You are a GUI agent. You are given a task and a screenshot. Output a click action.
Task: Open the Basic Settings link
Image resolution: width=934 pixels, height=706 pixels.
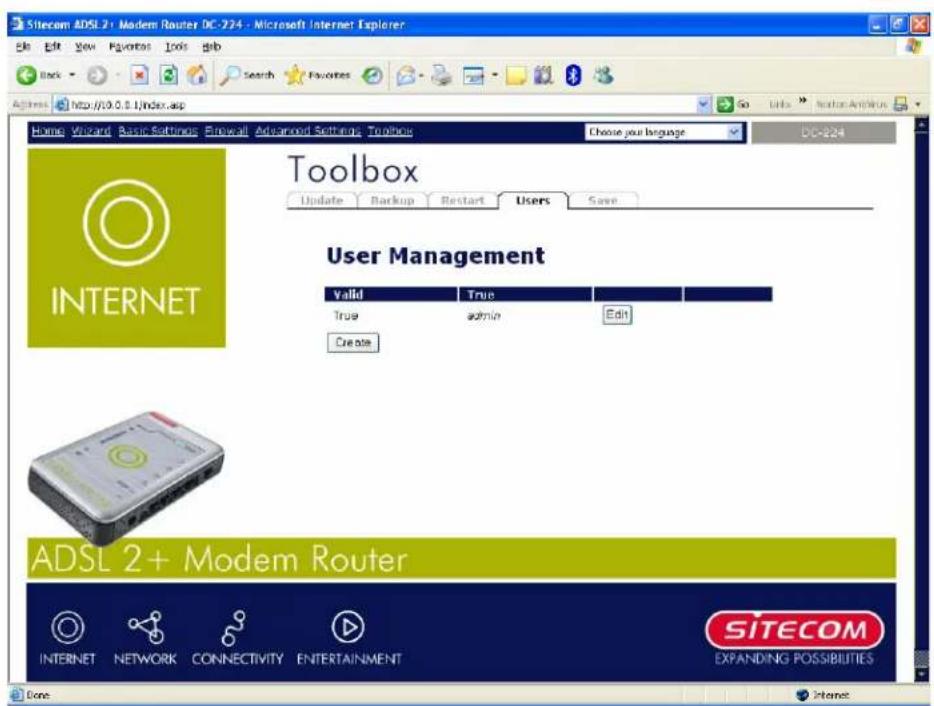[158, 131]
